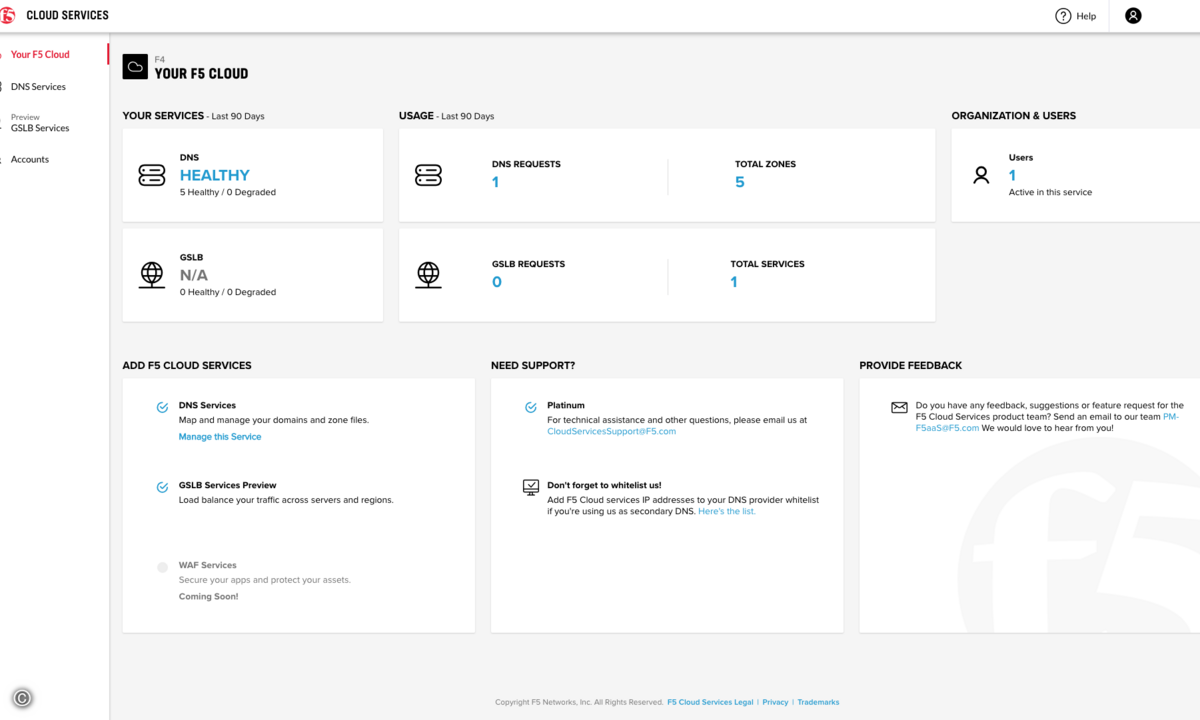Click the YOUR F5 CLOUD page title
The width and height of the screenshot is (1200, 720).
coord(201,73)
